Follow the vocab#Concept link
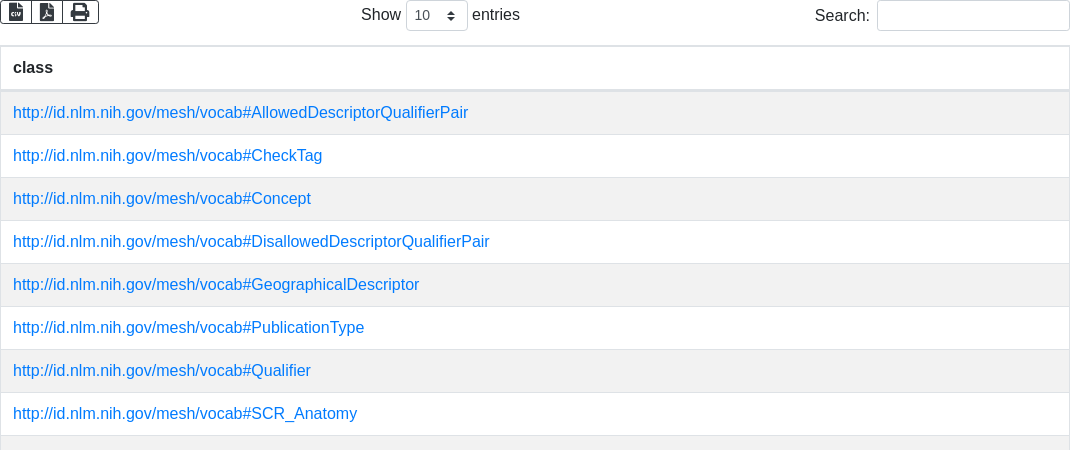The width and height of the screenshot is (1070, 450). point(161,199)
